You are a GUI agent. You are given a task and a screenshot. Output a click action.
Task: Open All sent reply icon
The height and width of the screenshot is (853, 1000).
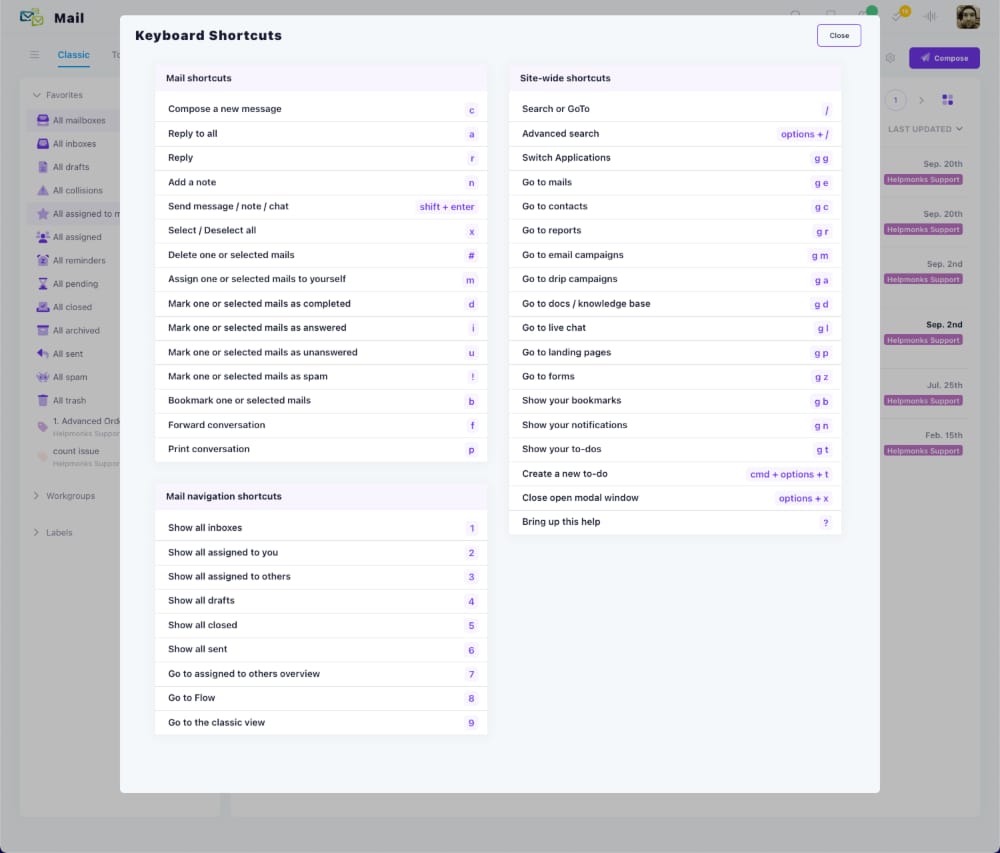click(43, 354)
